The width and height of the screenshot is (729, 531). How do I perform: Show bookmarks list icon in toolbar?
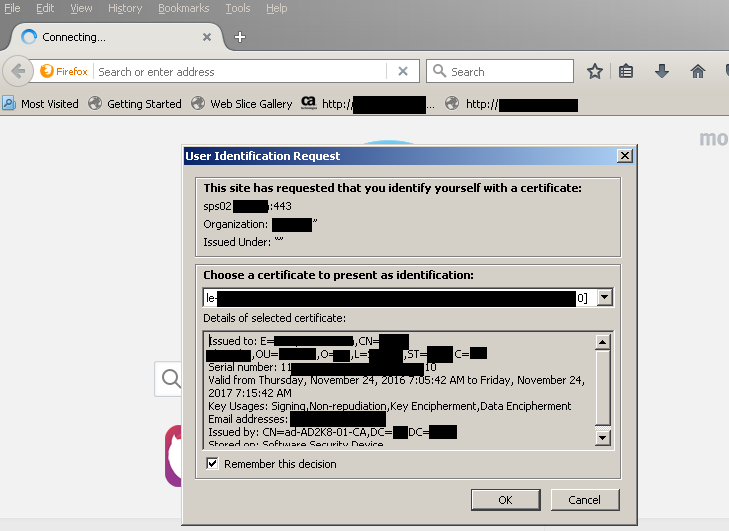coord(626,72)
